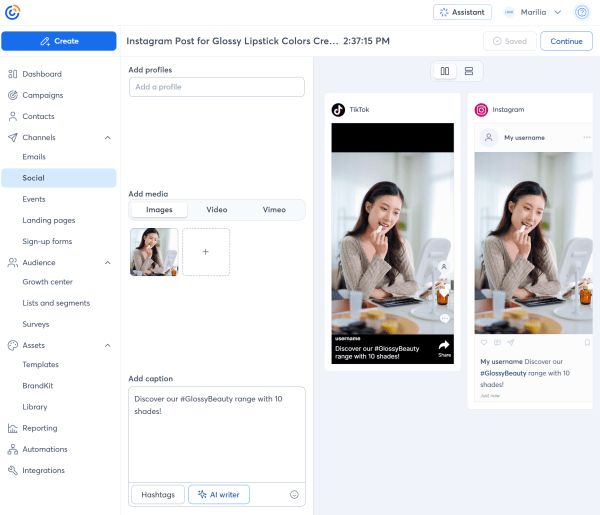
Task: Click the Marilia account avatar icon
Action: [509, 12]
